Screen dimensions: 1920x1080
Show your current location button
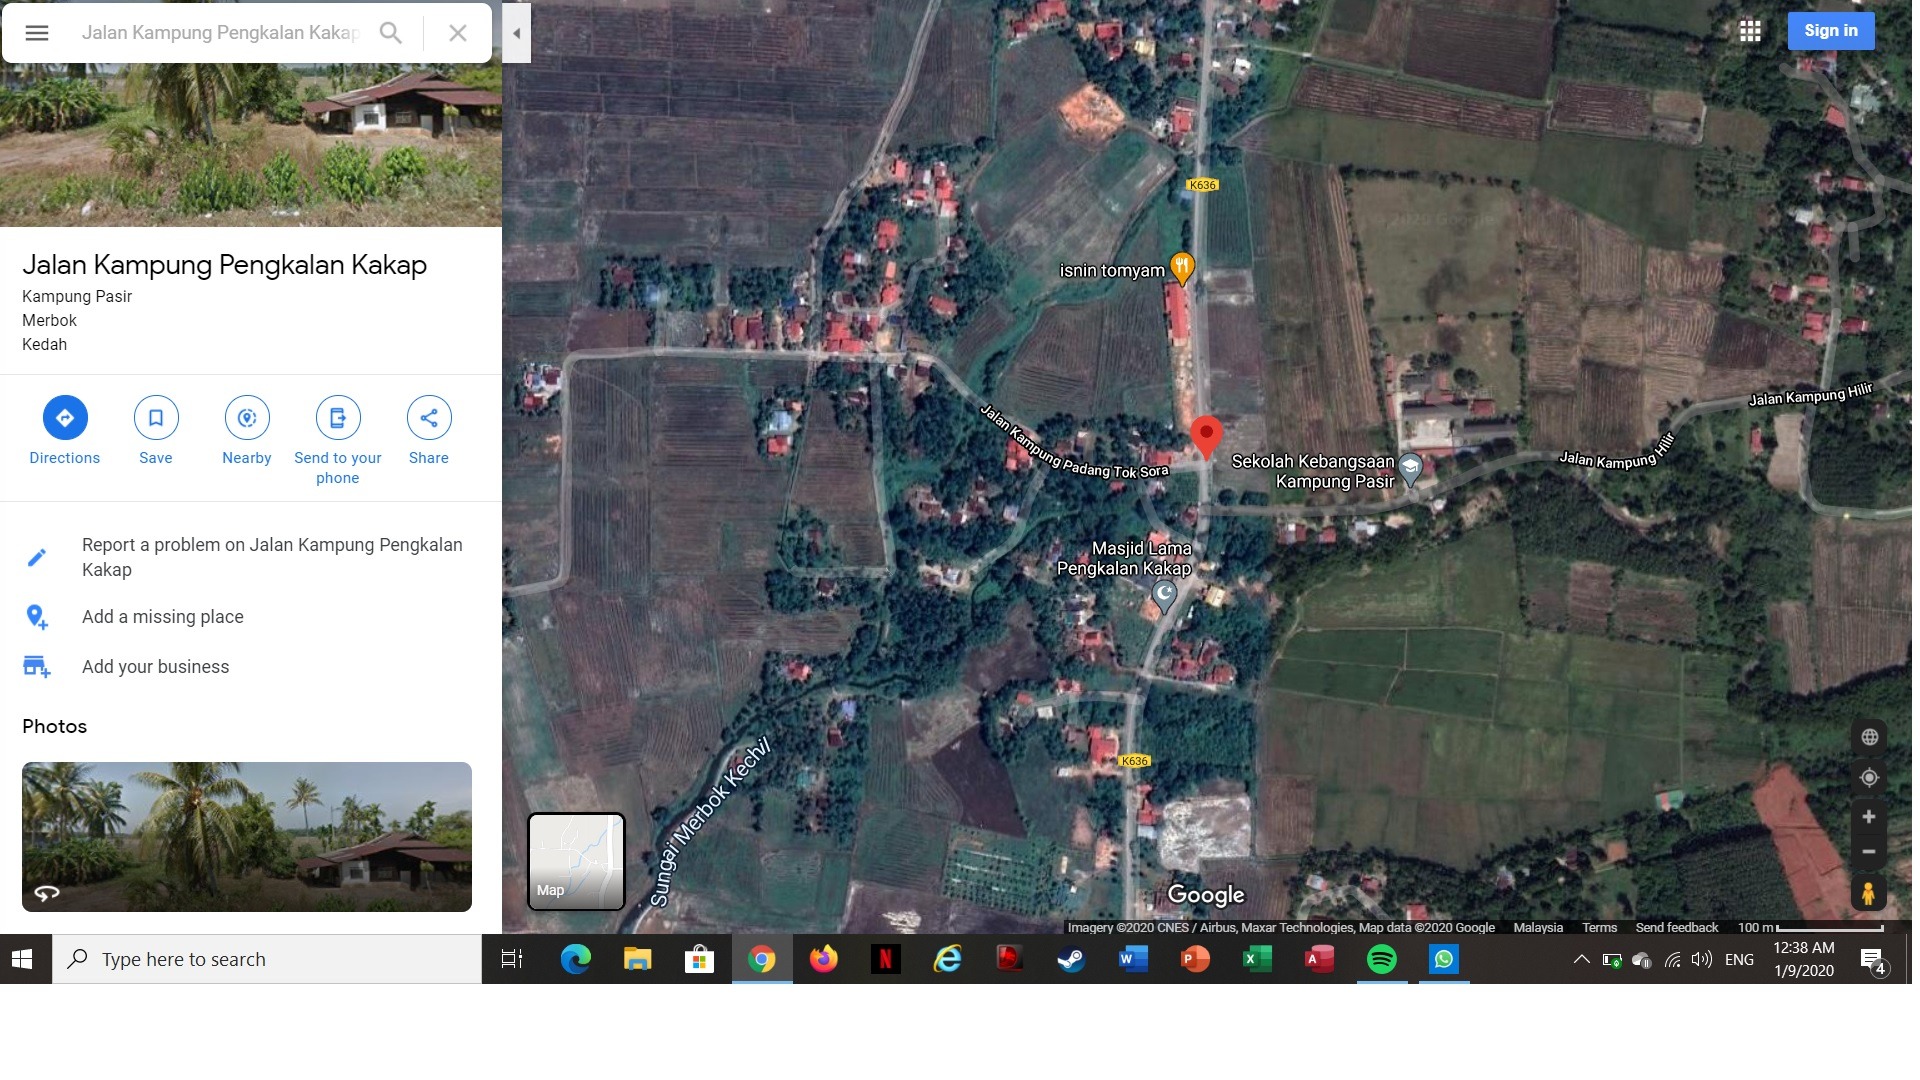[1869, 778]
